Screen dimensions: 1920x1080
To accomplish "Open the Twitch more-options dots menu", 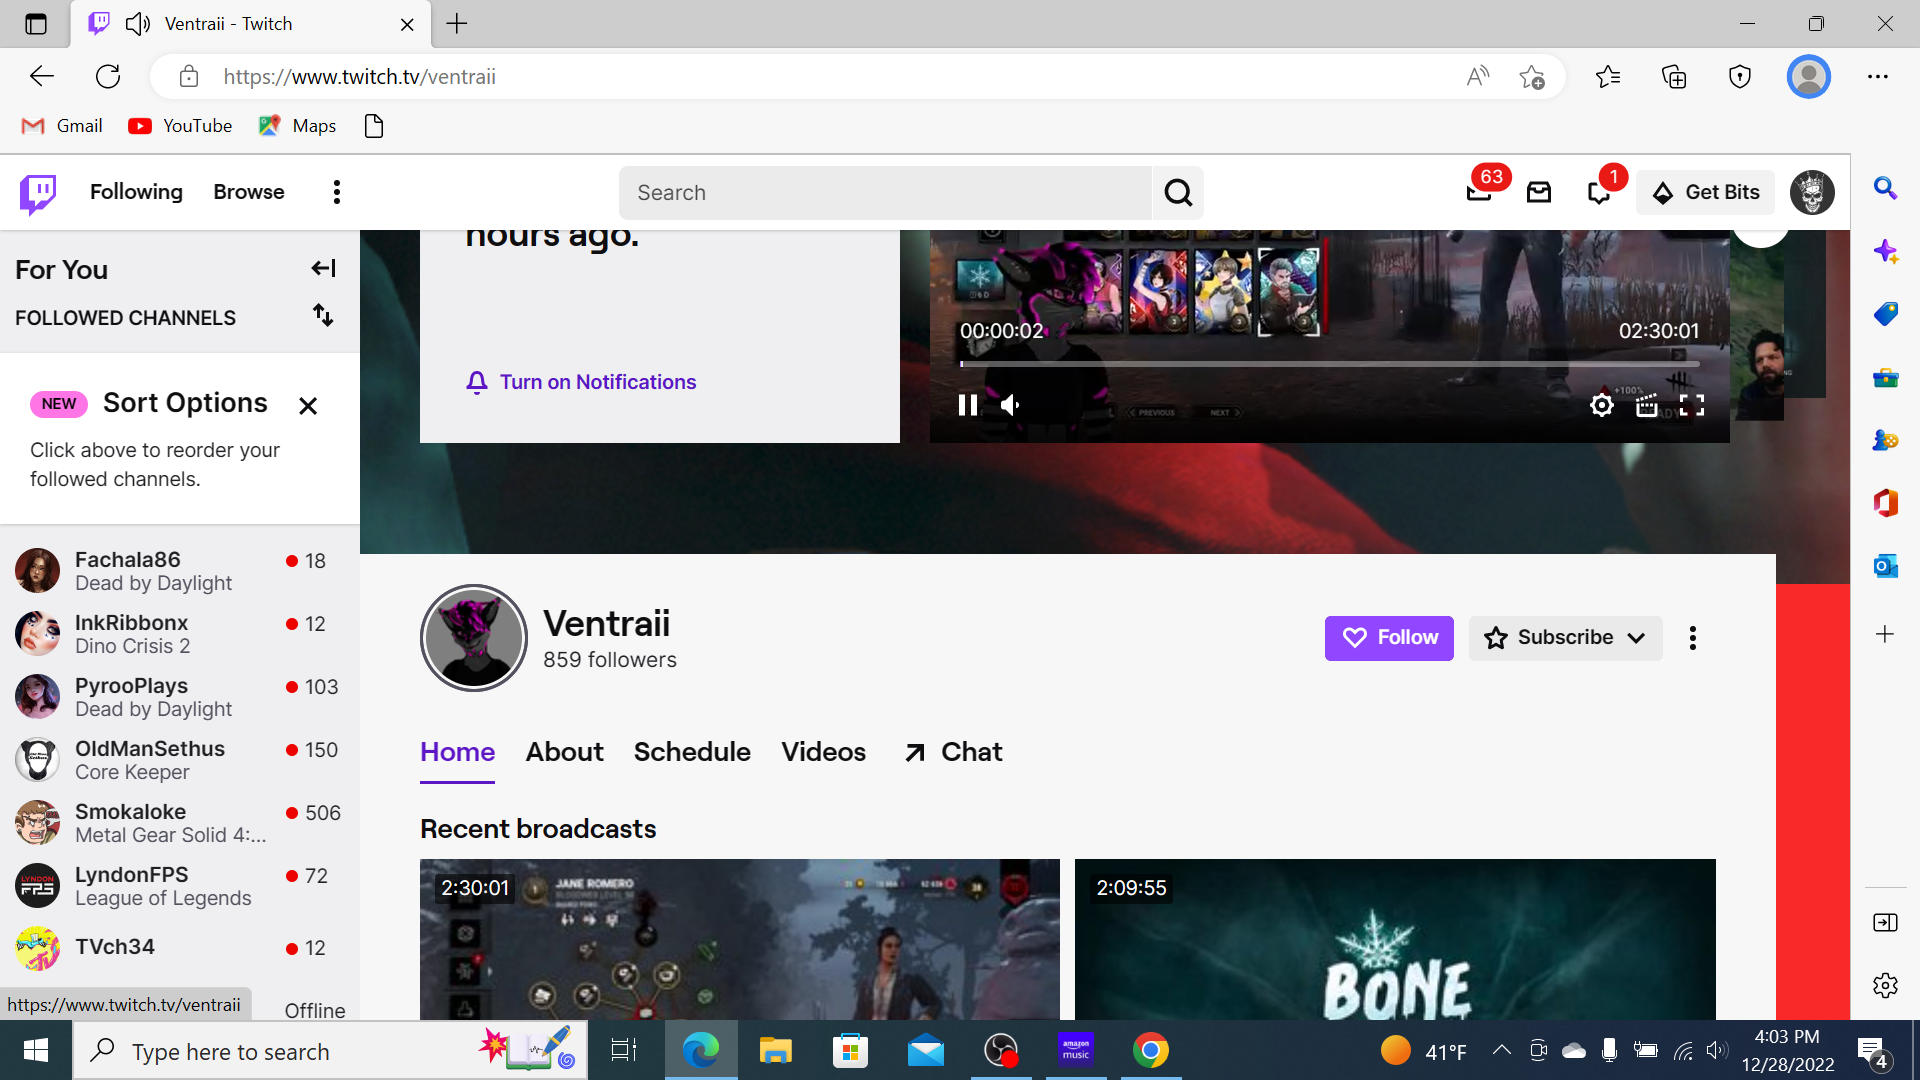I will point(336,192).
